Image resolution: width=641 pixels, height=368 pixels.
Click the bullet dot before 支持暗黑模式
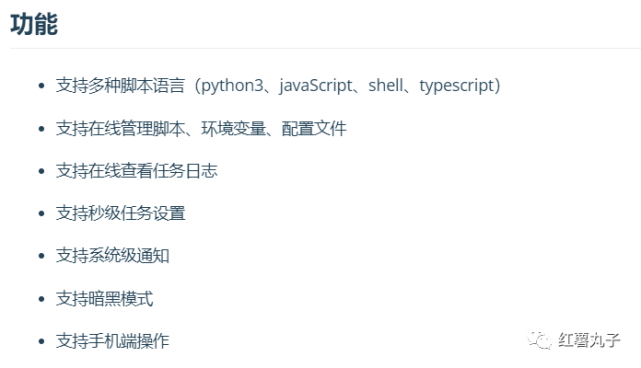pos(41,299)
